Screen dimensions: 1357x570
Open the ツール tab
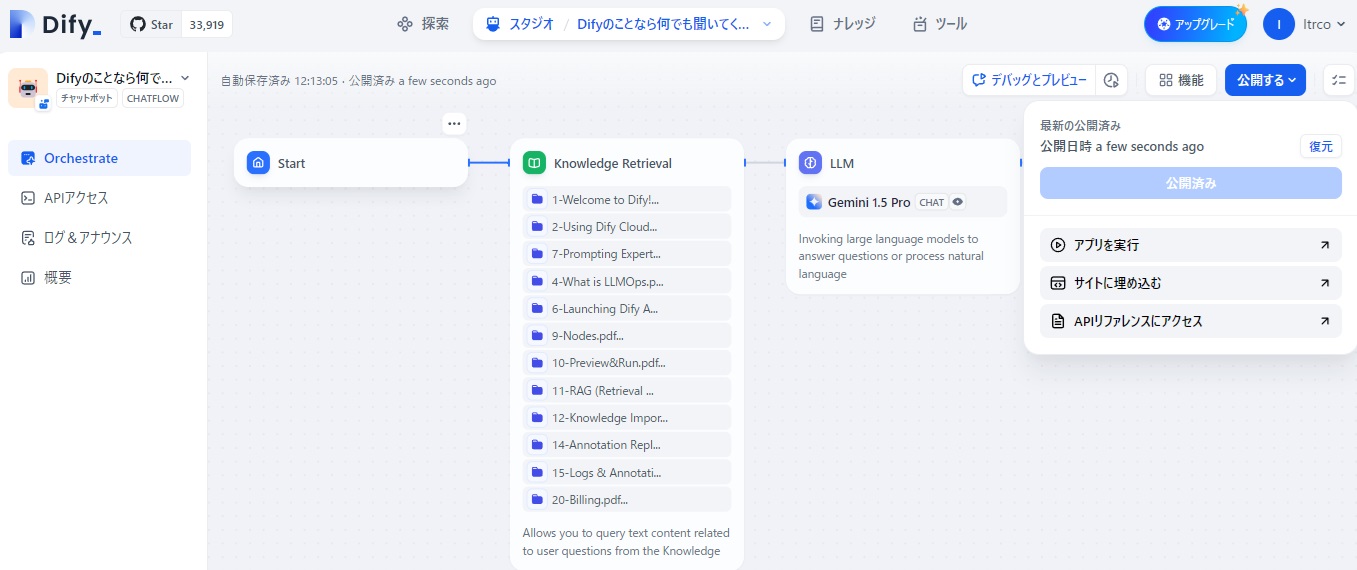click(940, 24)
